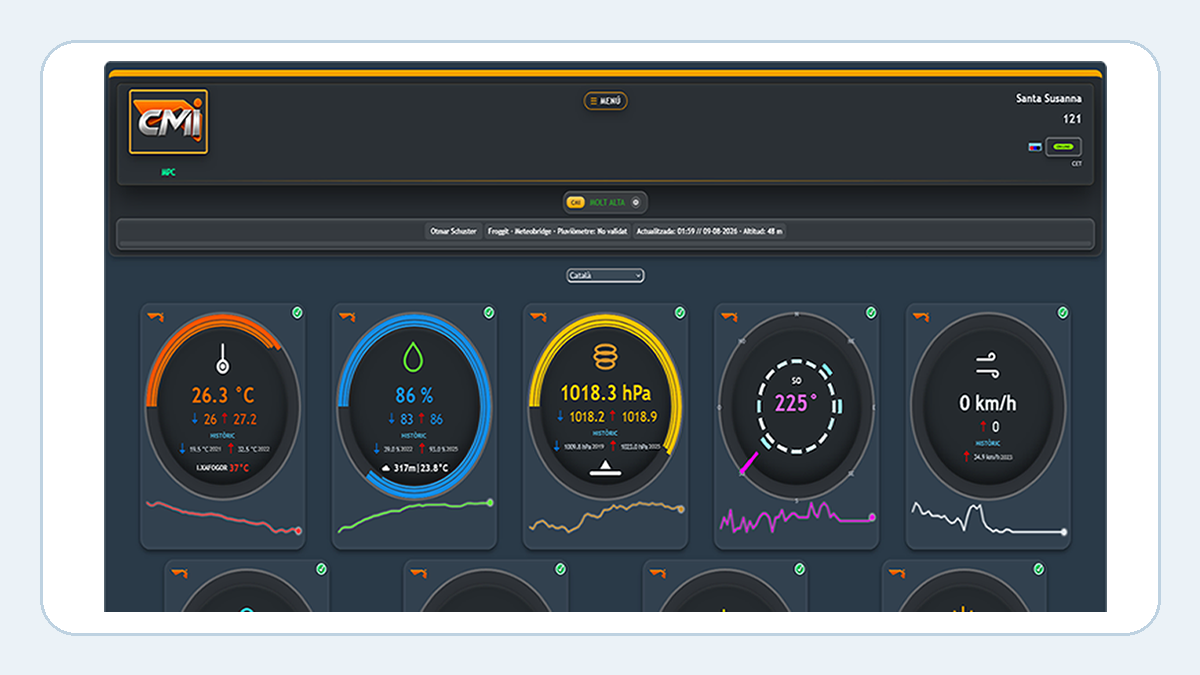Image resolution: width=1200 pixels, height=675 pixels.
Task: Click HISTÒRIC label in temperature card
Action: click(x=222, y=435)
